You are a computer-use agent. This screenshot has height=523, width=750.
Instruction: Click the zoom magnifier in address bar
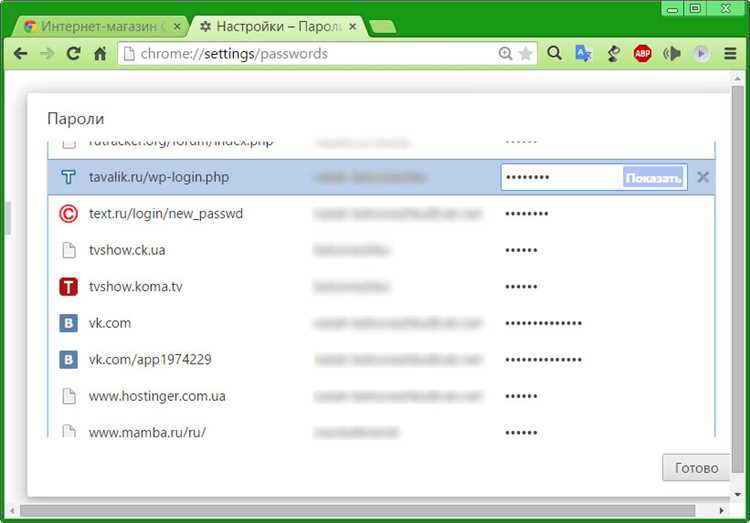point(505,54)
